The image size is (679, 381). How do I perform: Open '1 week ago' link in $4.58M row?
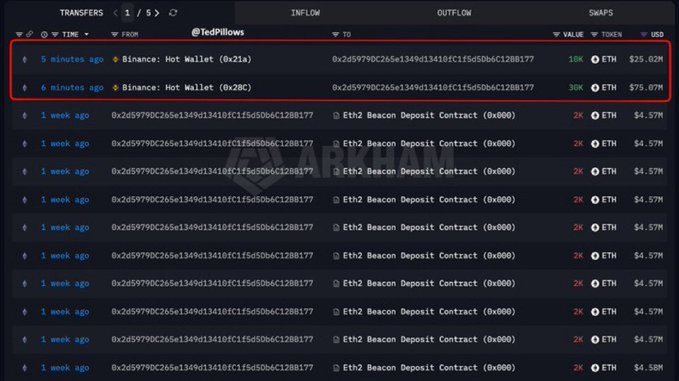65,368
